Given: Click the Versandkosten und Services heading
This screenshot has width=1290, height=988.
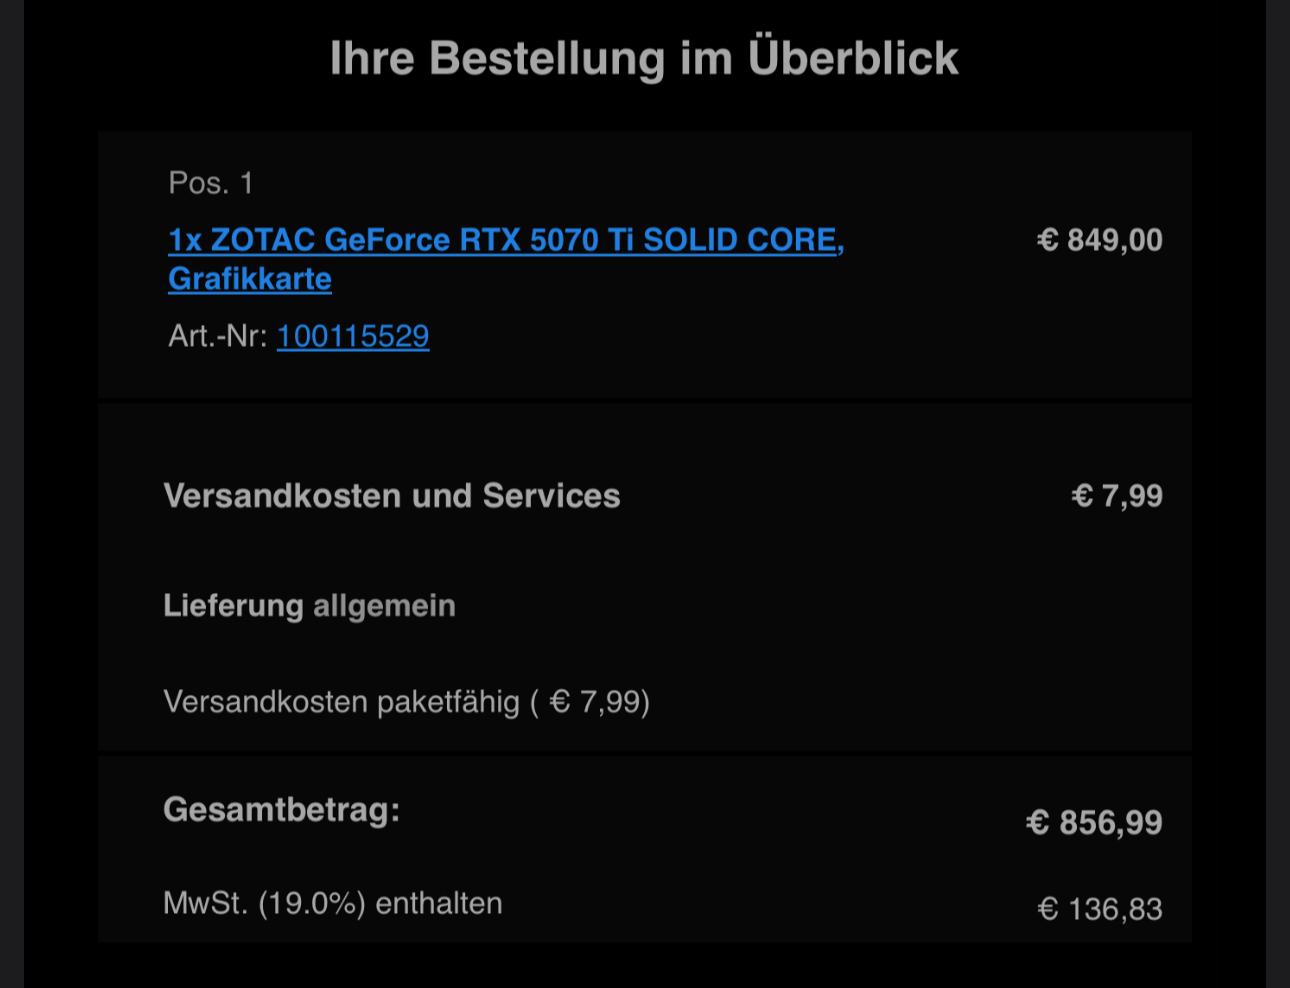Looking at the screenshot, I should pos(392,496).
